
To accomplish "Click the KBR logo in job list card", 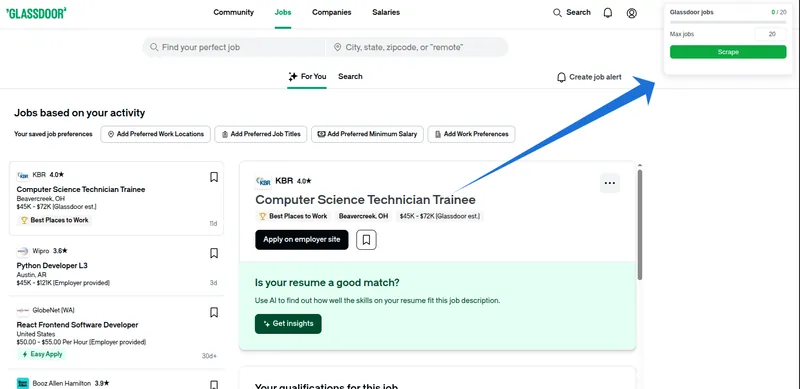I will click(23, 175).
